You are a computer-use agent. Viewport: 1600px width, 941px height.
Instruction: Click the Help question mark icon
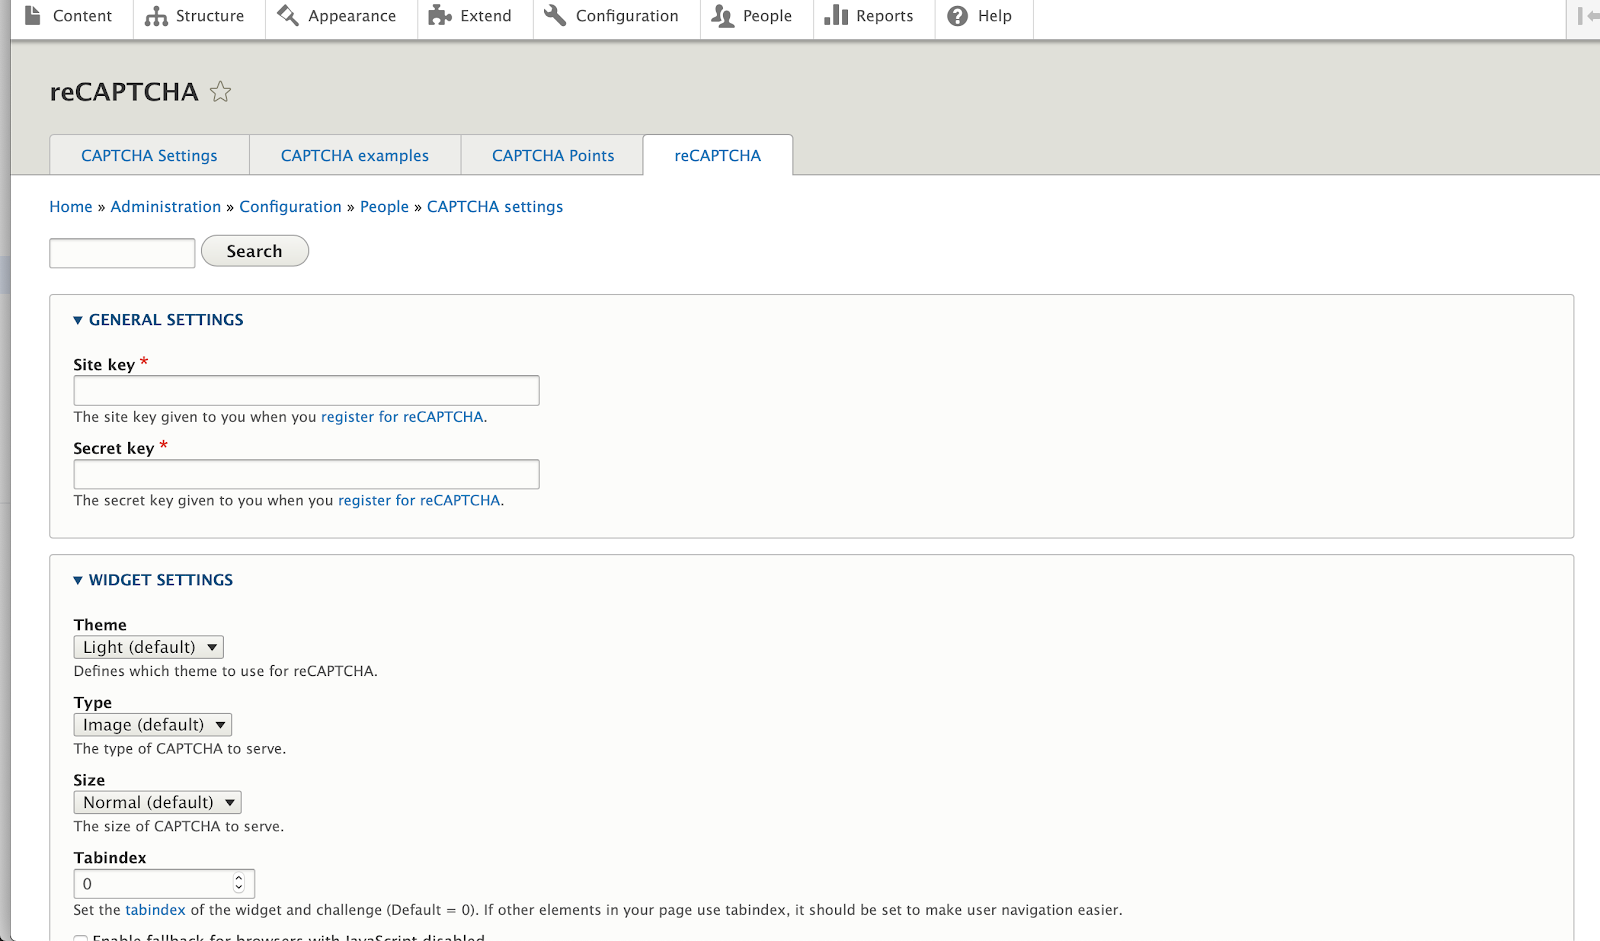(x=957, y=16)
